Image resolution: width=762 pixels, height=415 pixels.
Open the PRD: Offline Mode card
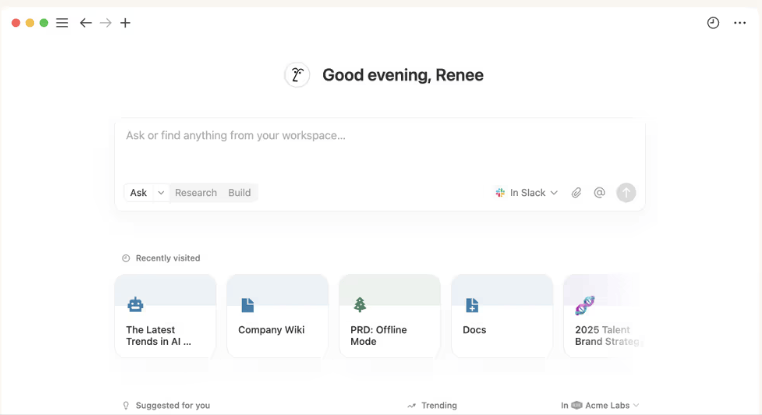pos(390,316)
